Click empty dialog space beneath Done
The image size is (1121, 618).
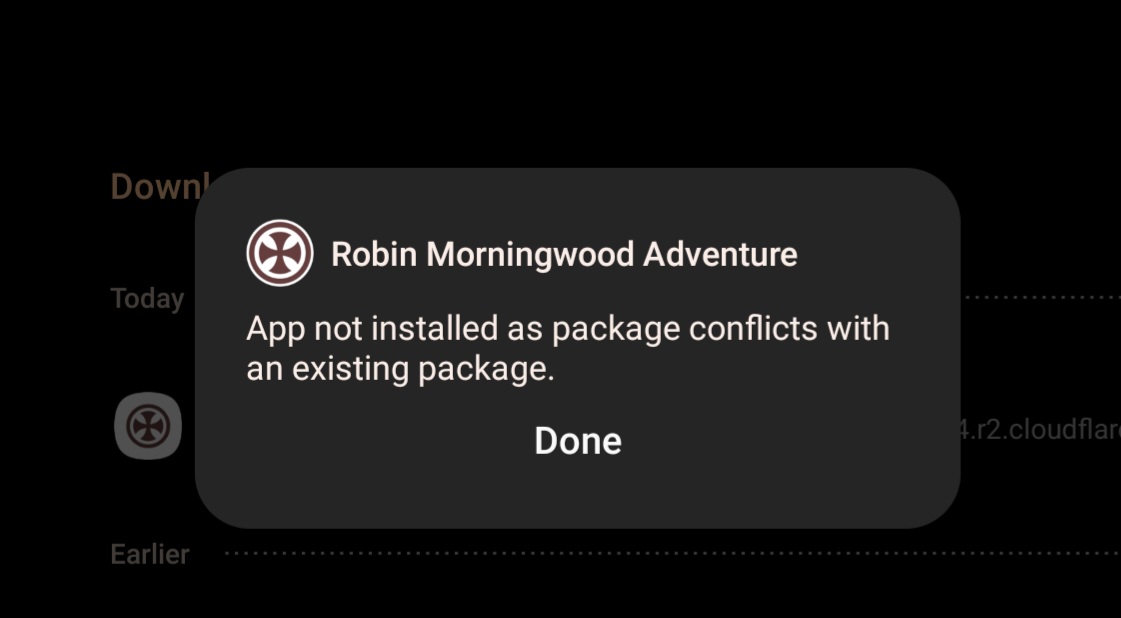click(578, 495)
